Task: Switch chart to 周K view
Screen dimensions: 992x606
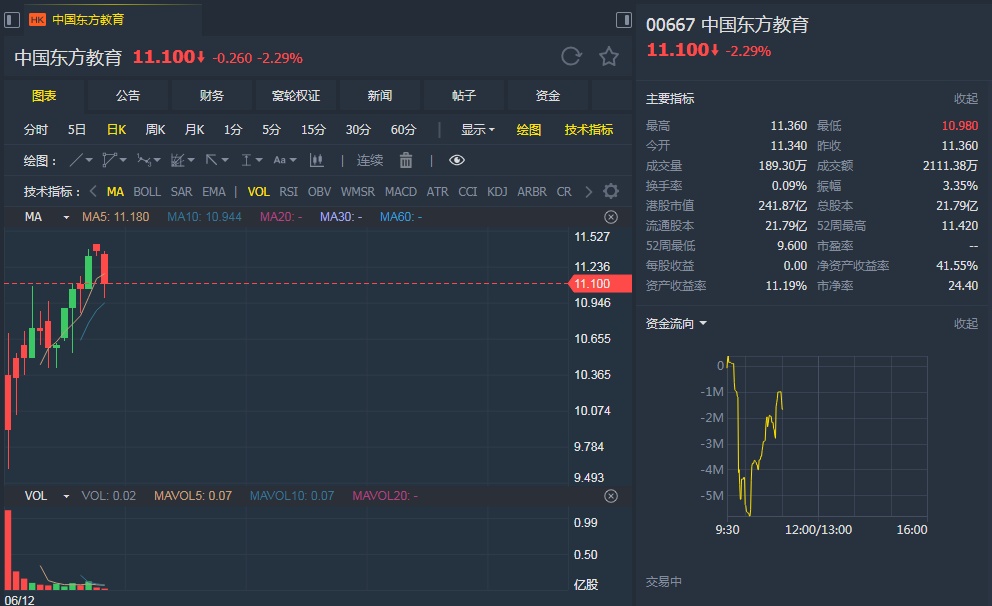Action: point(155,130)
